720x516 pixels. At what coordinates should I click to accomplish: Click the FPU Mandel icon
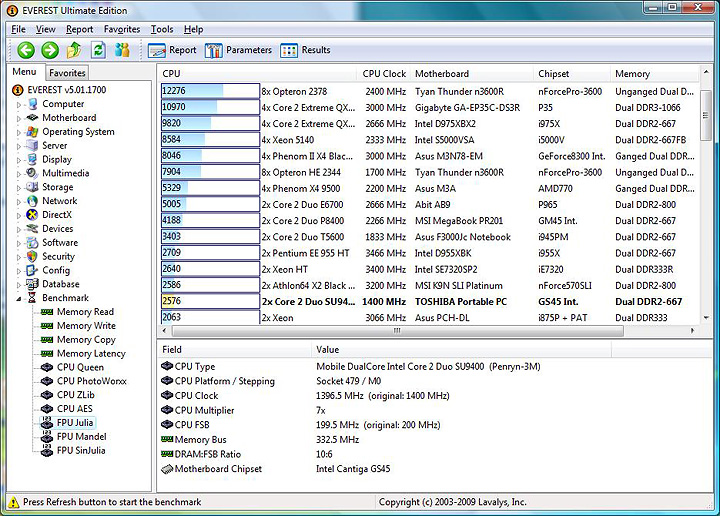pyautogui.click(x=47, y=436)
